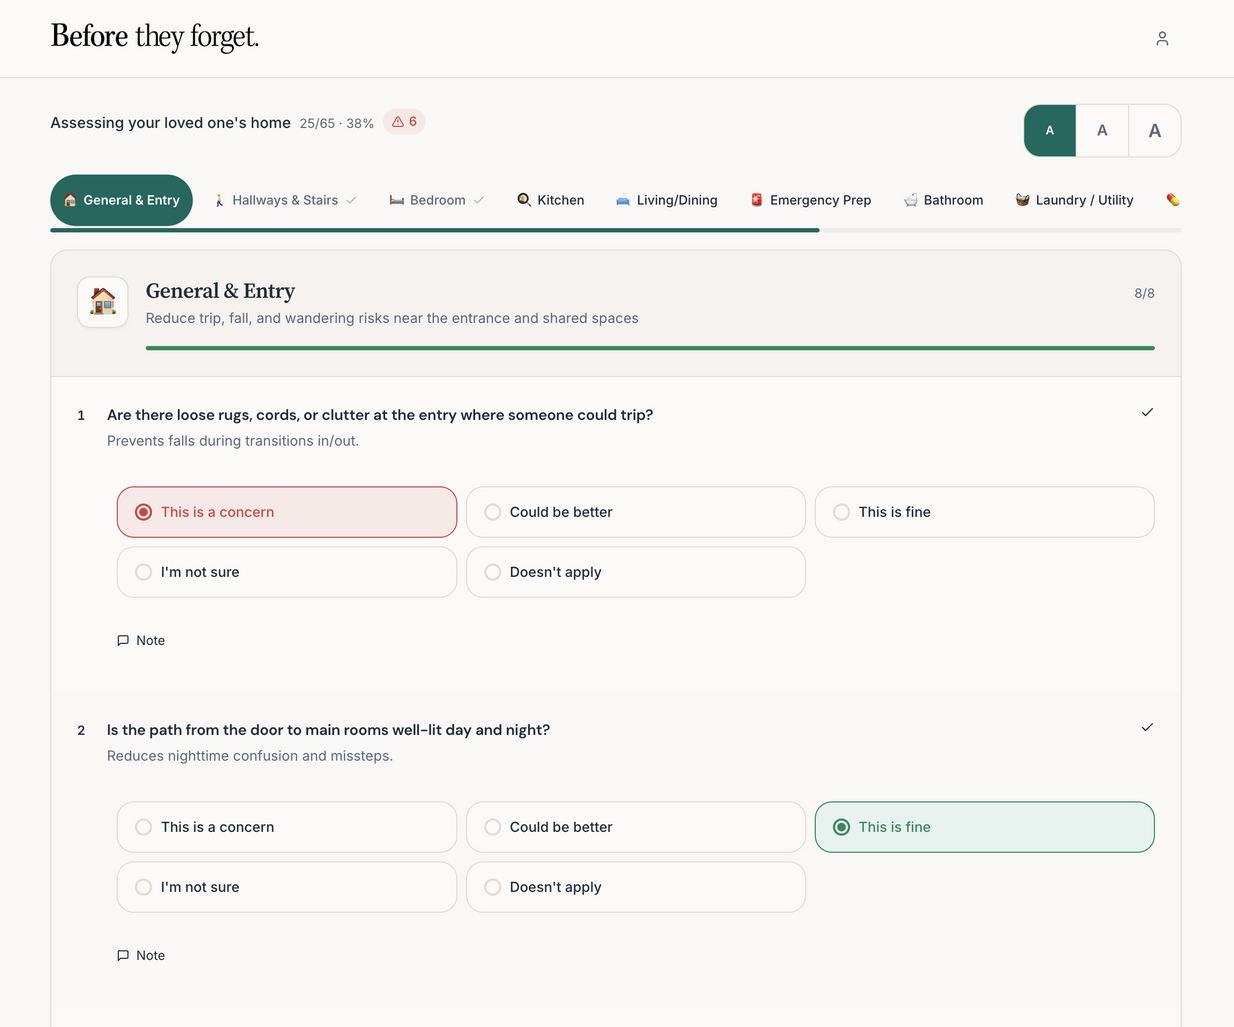Click the 'Before they forget.' logo
The width and height of the screenshot is (1234, 1027).
coord(155,37)
